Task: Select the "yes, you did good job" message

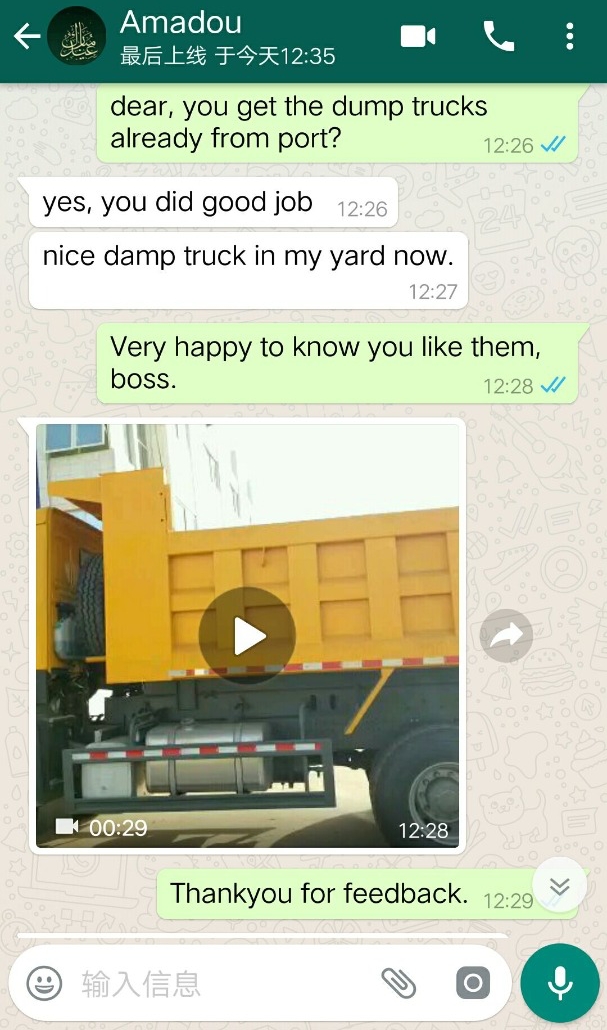Action: pos(214,203)
